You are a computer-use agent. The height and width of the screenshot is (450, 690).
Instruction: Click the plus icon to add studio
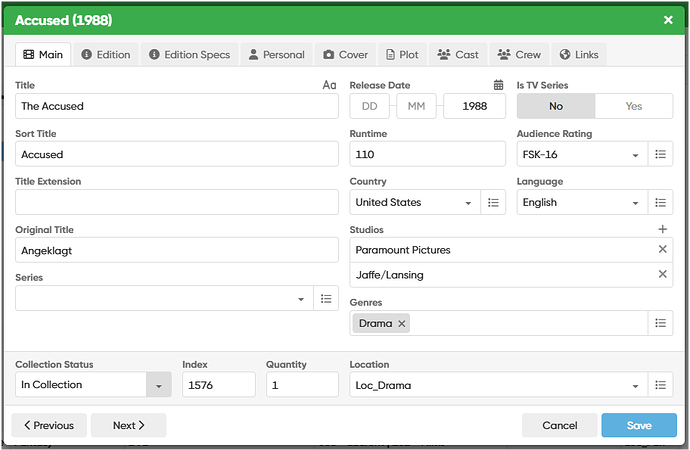pos(662,230)
